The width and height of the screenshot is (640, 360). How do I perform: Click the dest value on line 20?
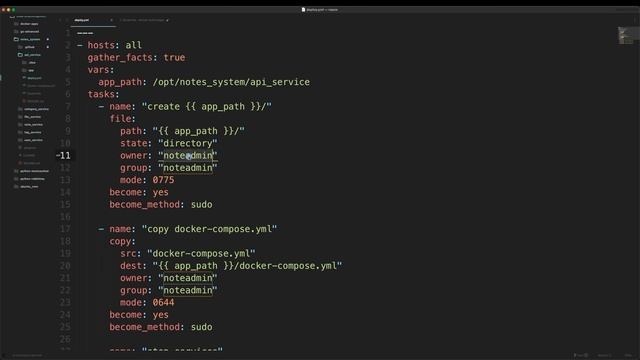[x=247, y=266]
